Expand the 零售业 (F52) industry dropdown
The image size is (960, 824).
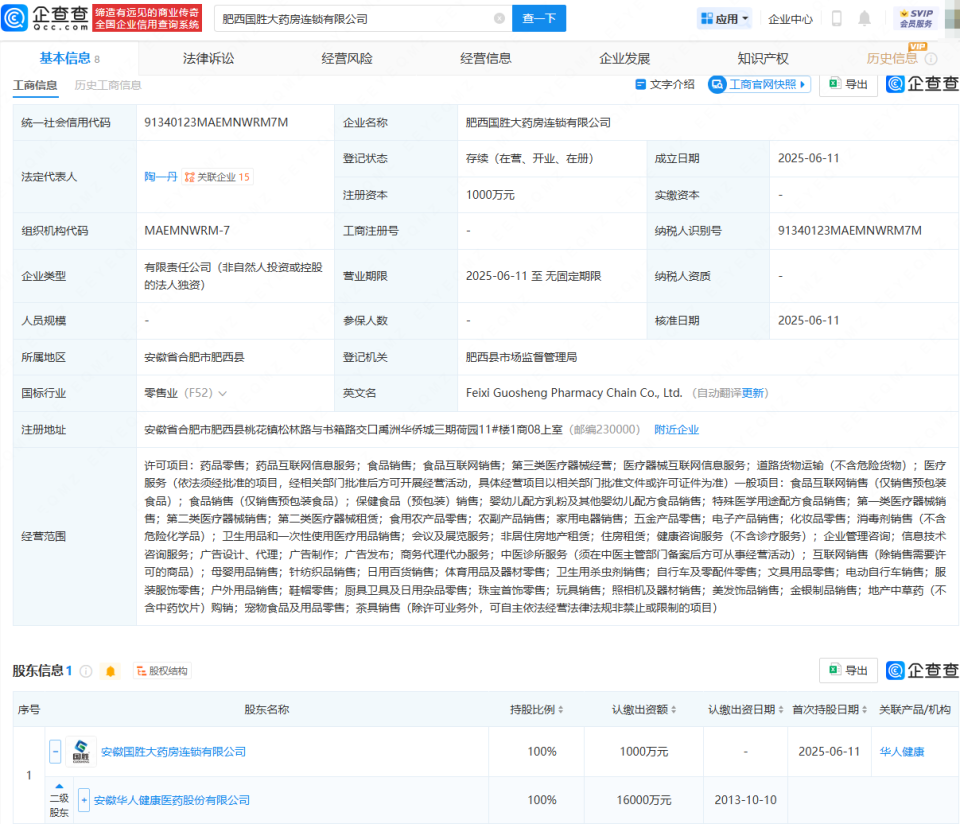pos(223,394)
